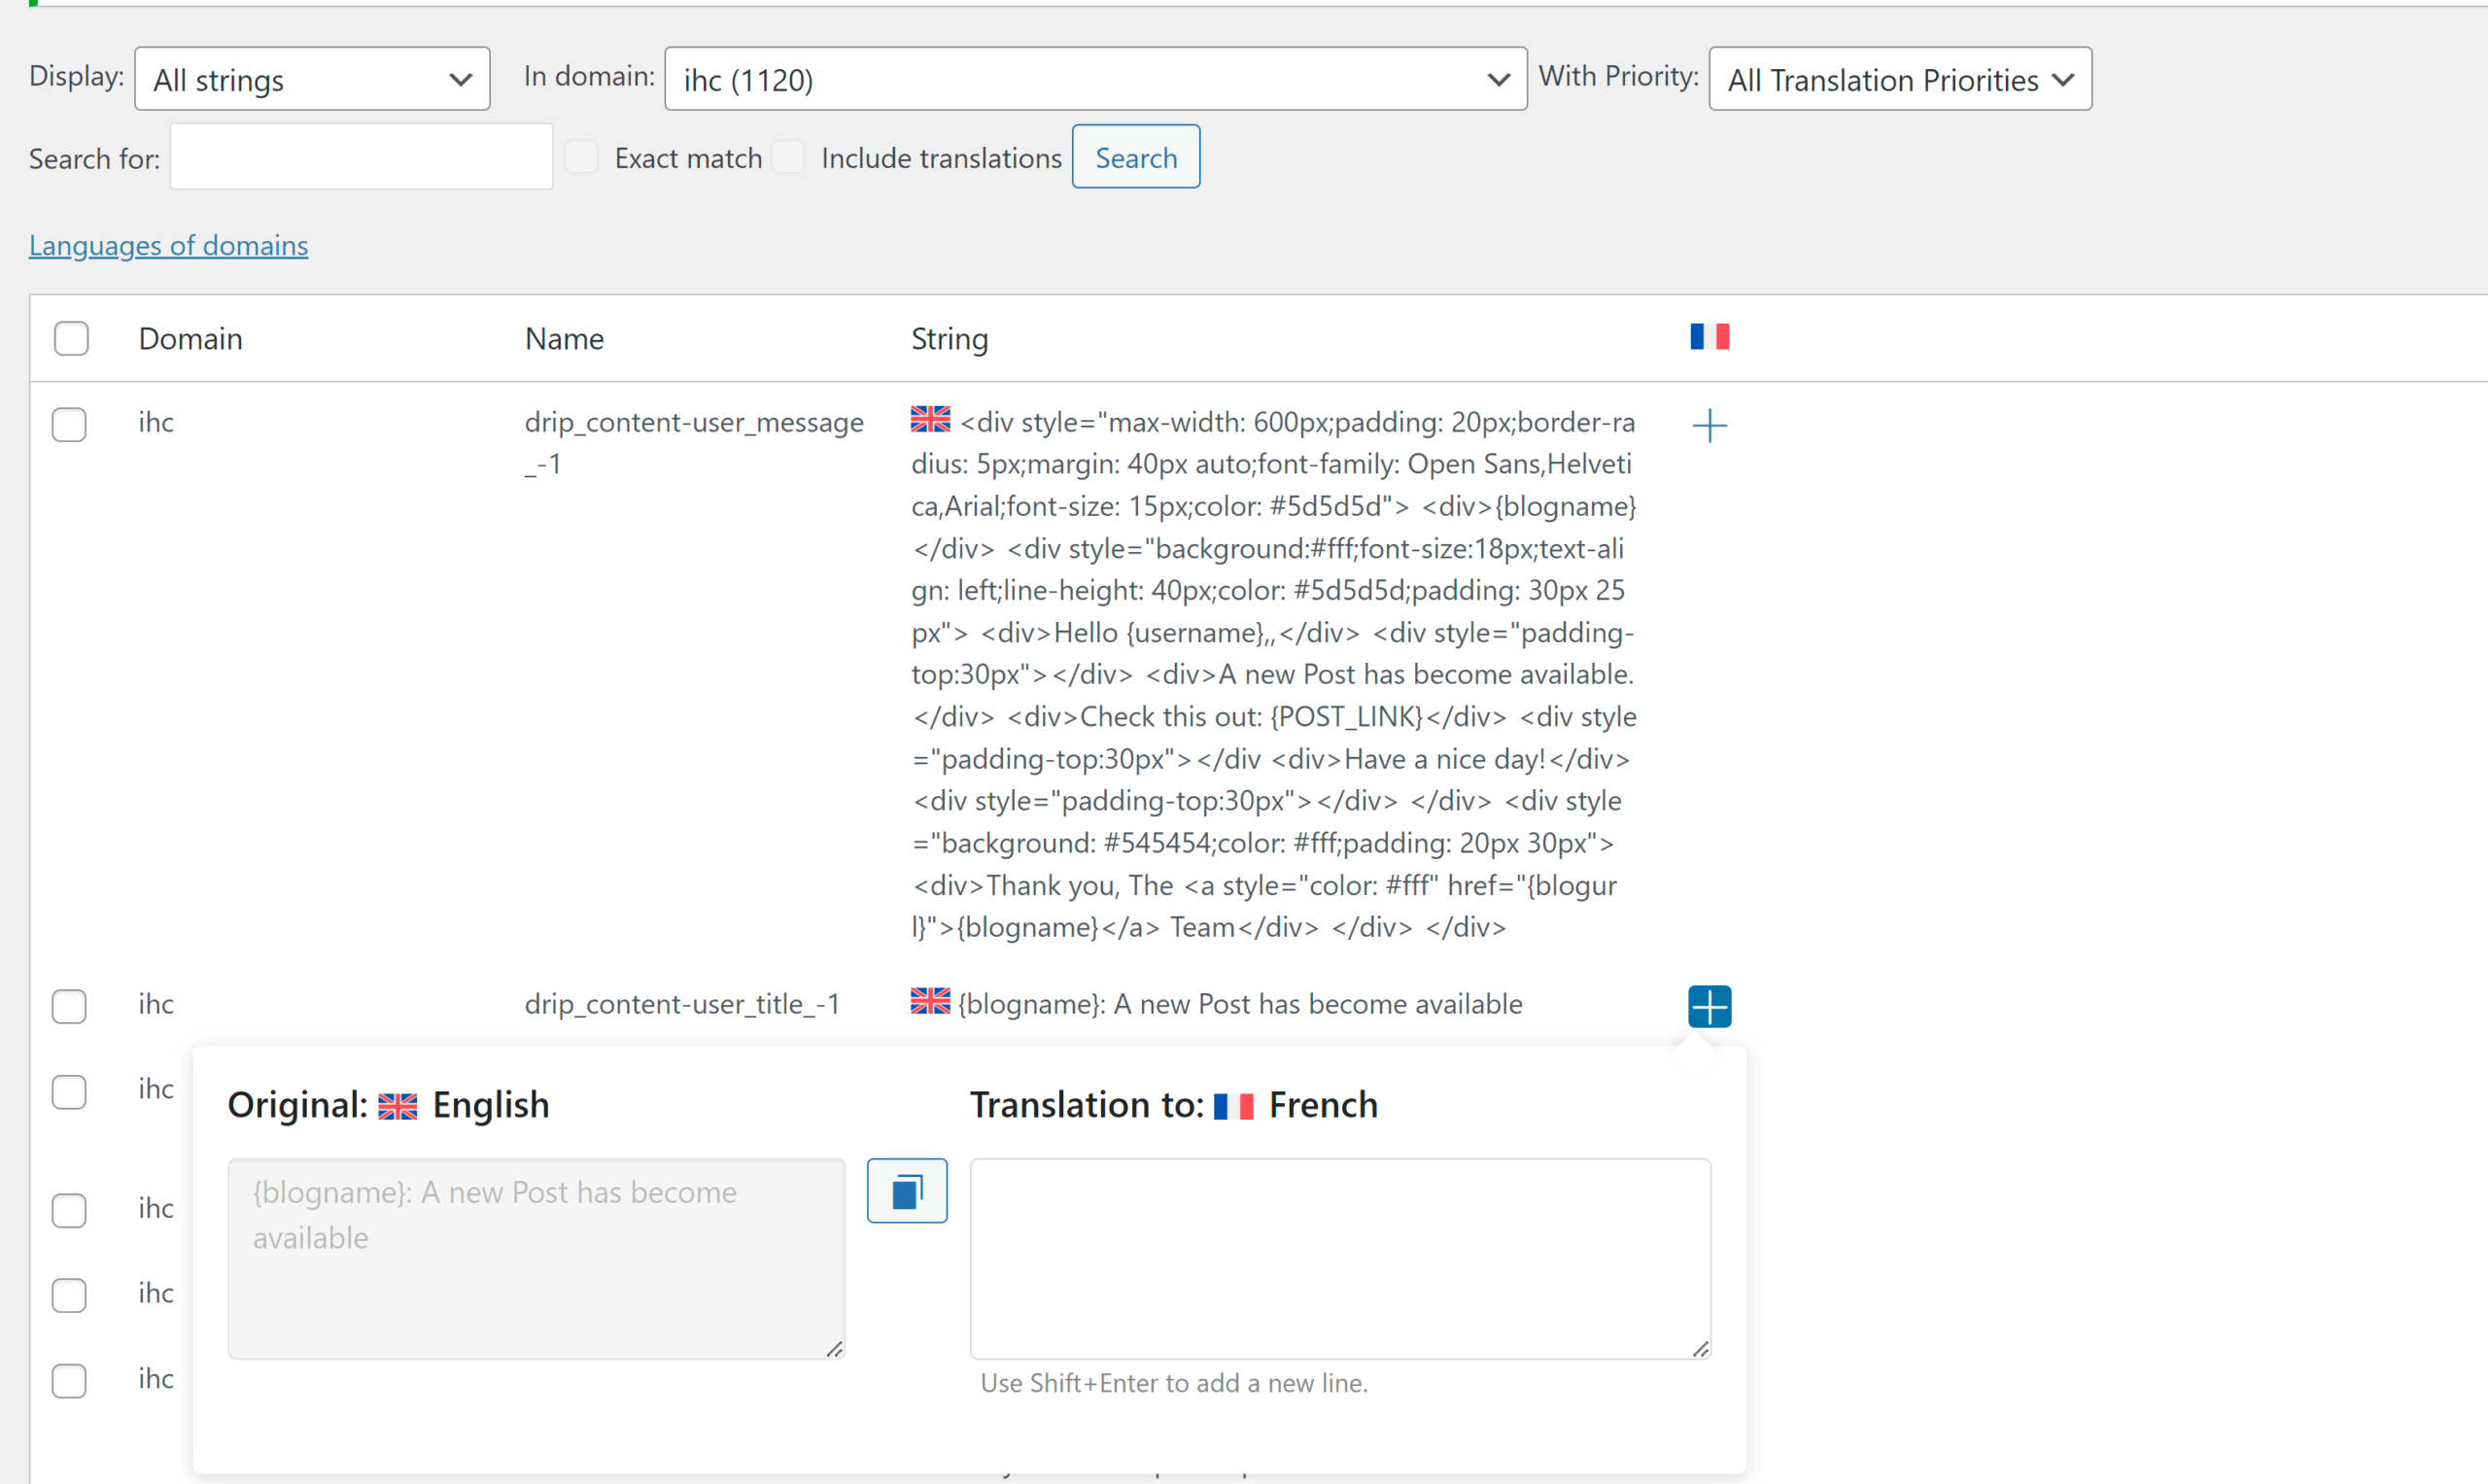Click the long HTML div string text

pos(1274,675)
